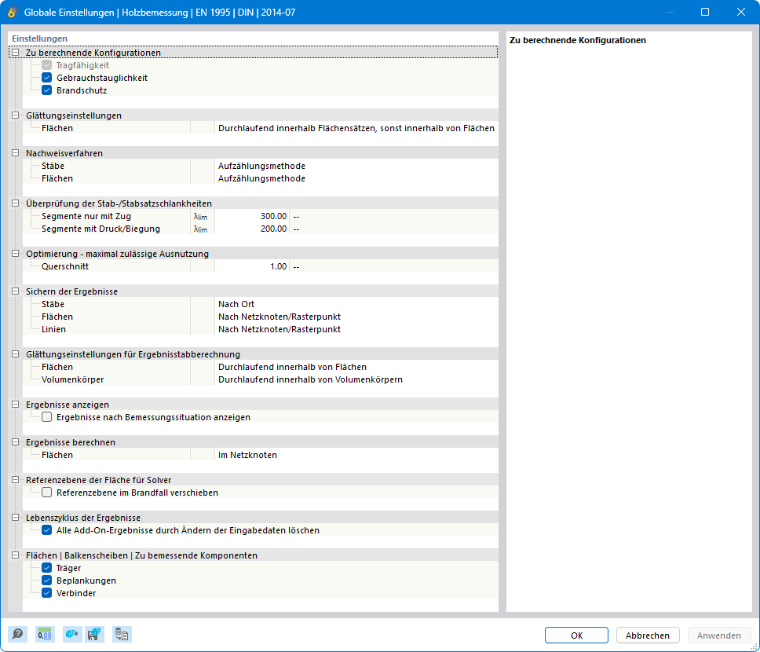Viewport: 760px width, 652px height.
Task: Close the Globale Einstellungen dialog
Action: [741, 12]
